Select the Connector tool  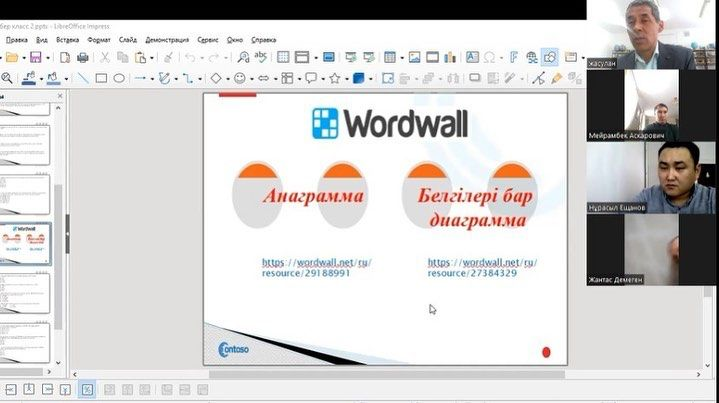(188, 78)
